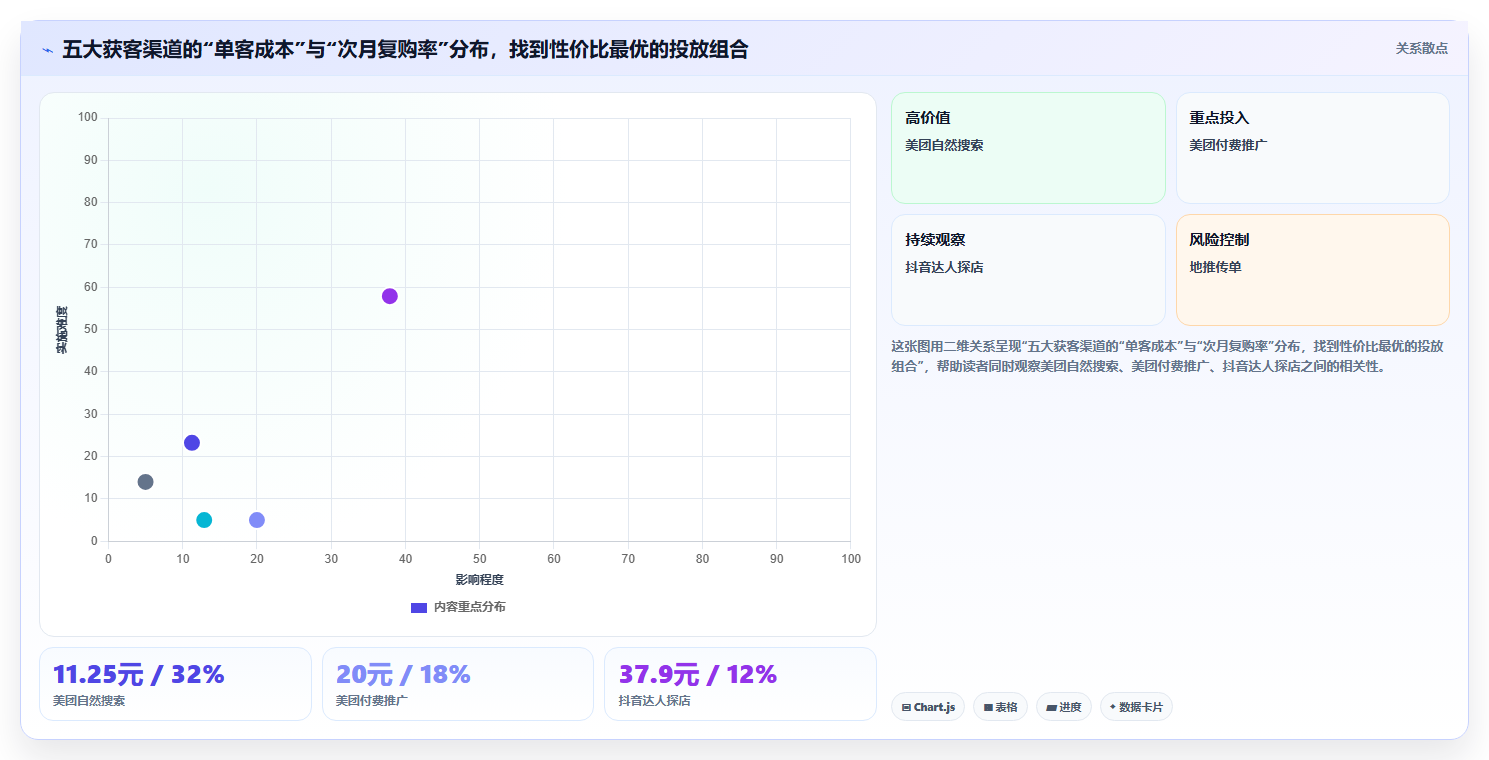Click 抖音达人探店 inside the 持续观察 card
Image resolution: width=1489 pixels, height=760 pixels.
click(x=944, y=267)
